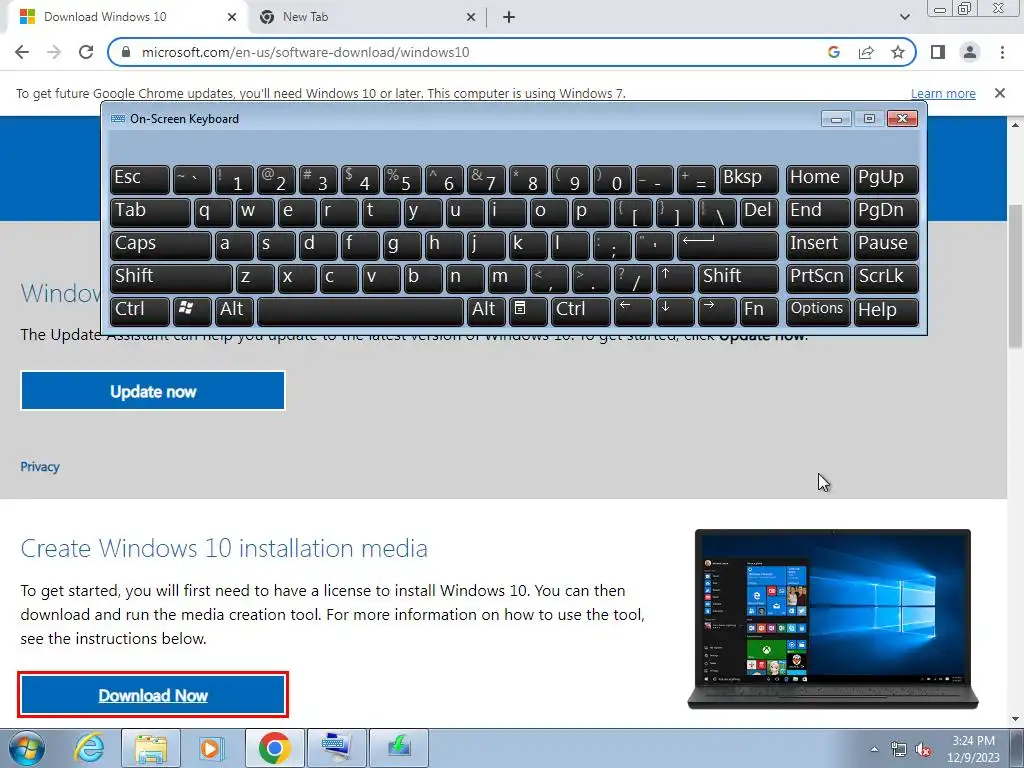This screenshot has width=1024, height=768.
Task: Click the Download Now button
Action: (x=153, y=696)
